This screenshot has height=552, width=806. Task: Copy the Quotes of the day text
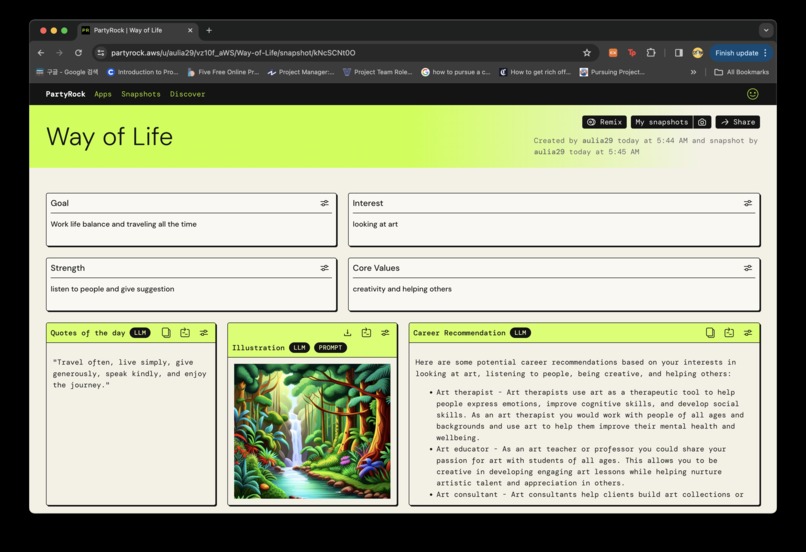point(166,333)
